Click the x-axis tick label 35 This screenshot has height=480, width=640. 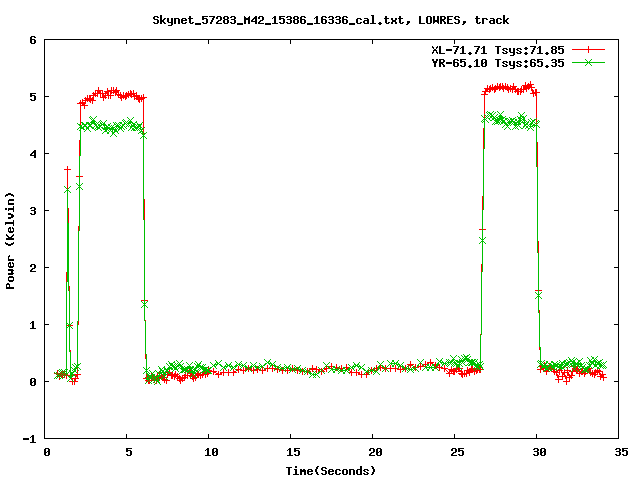coord(622,452)
